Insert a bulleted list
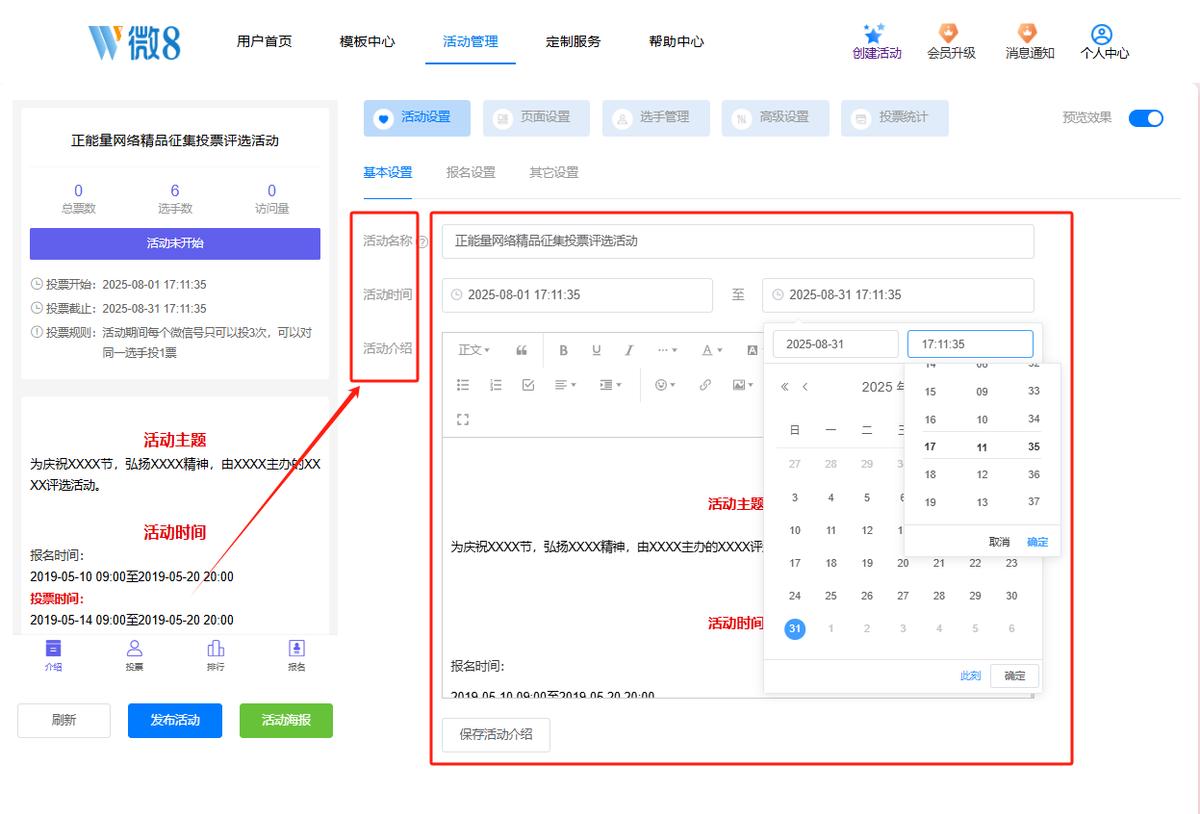The height and width of the screenshot is (814, 1200). coord(463,385)
